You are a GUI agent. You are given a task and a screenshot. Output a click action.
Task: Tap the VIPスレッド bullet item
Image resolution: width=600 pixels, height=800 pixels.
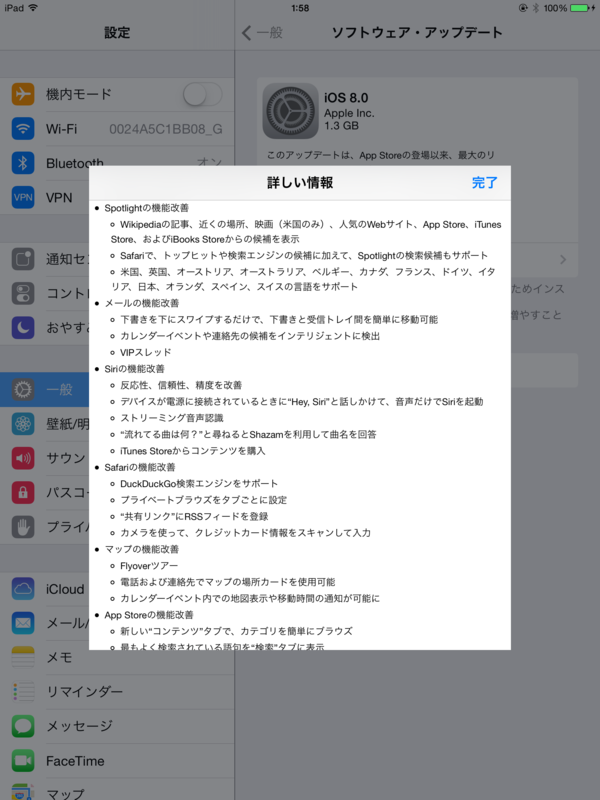click(x=145, y=353)
